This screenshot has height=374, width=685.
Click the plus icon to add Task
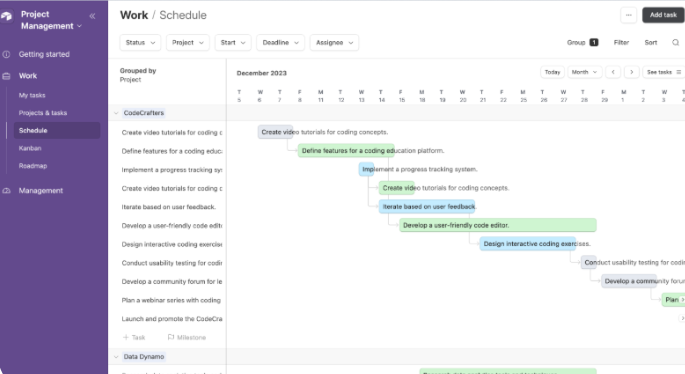click(126, 337)
